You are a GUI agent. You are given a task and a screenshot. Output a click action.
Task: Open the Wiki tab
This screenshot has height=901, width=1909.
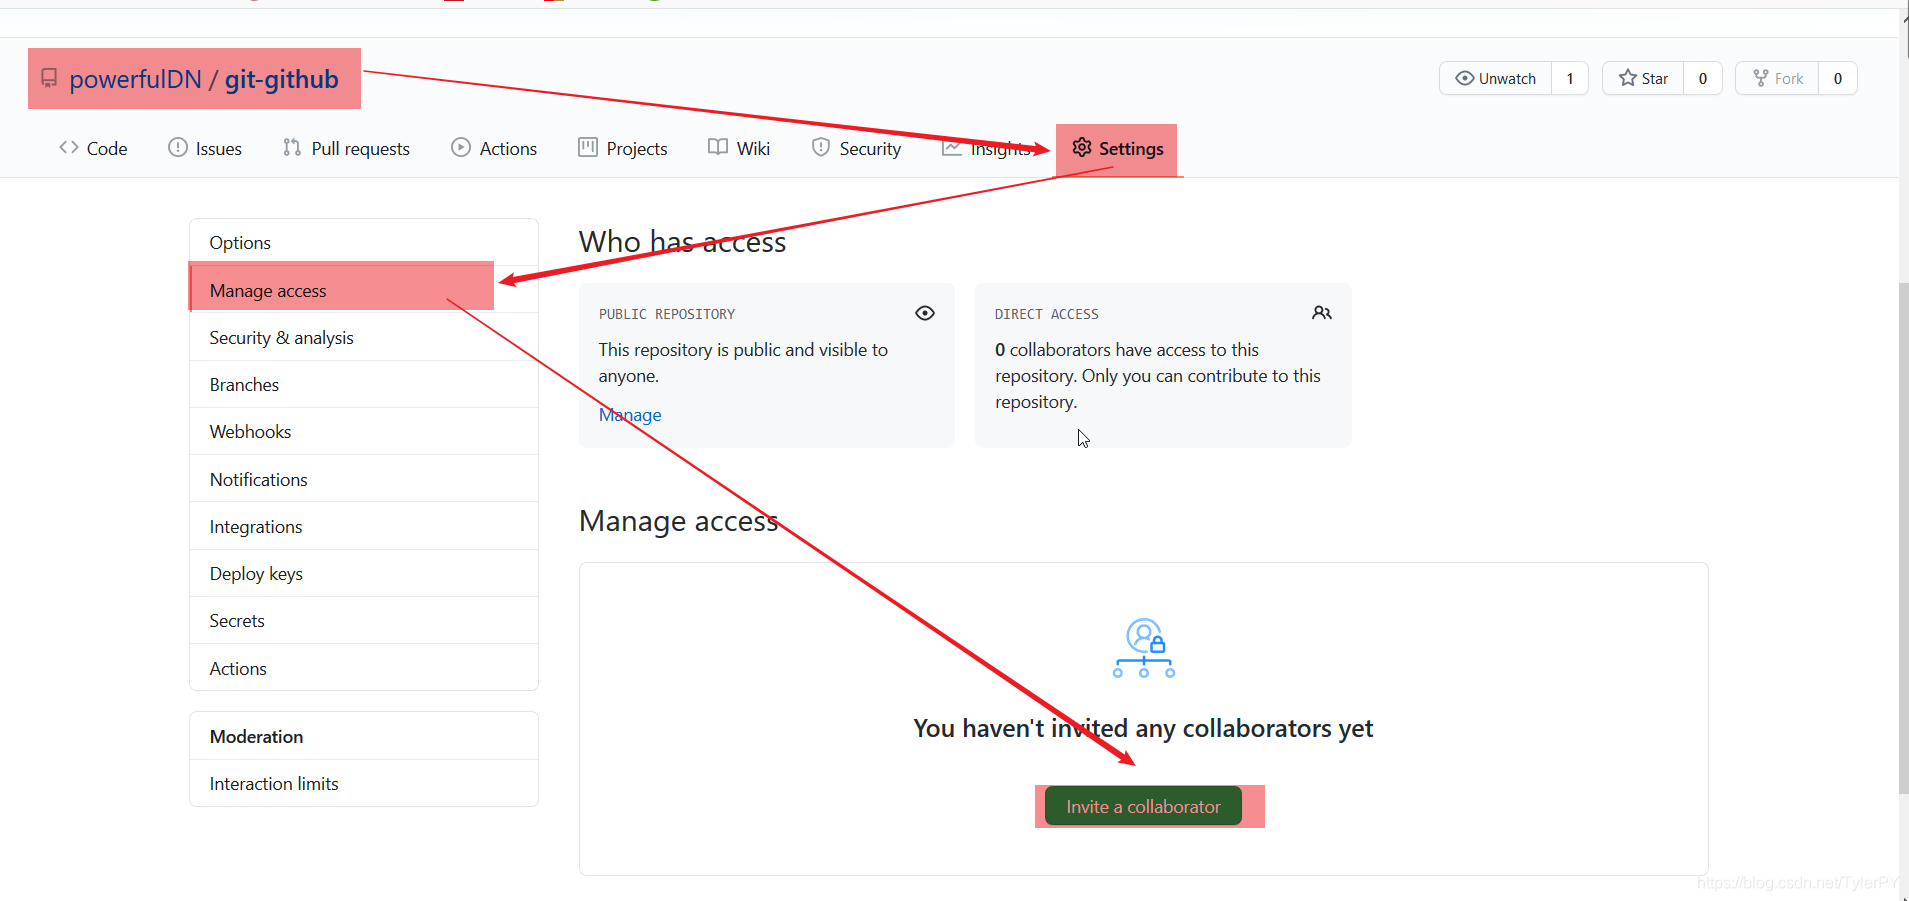tap(739, 148)
